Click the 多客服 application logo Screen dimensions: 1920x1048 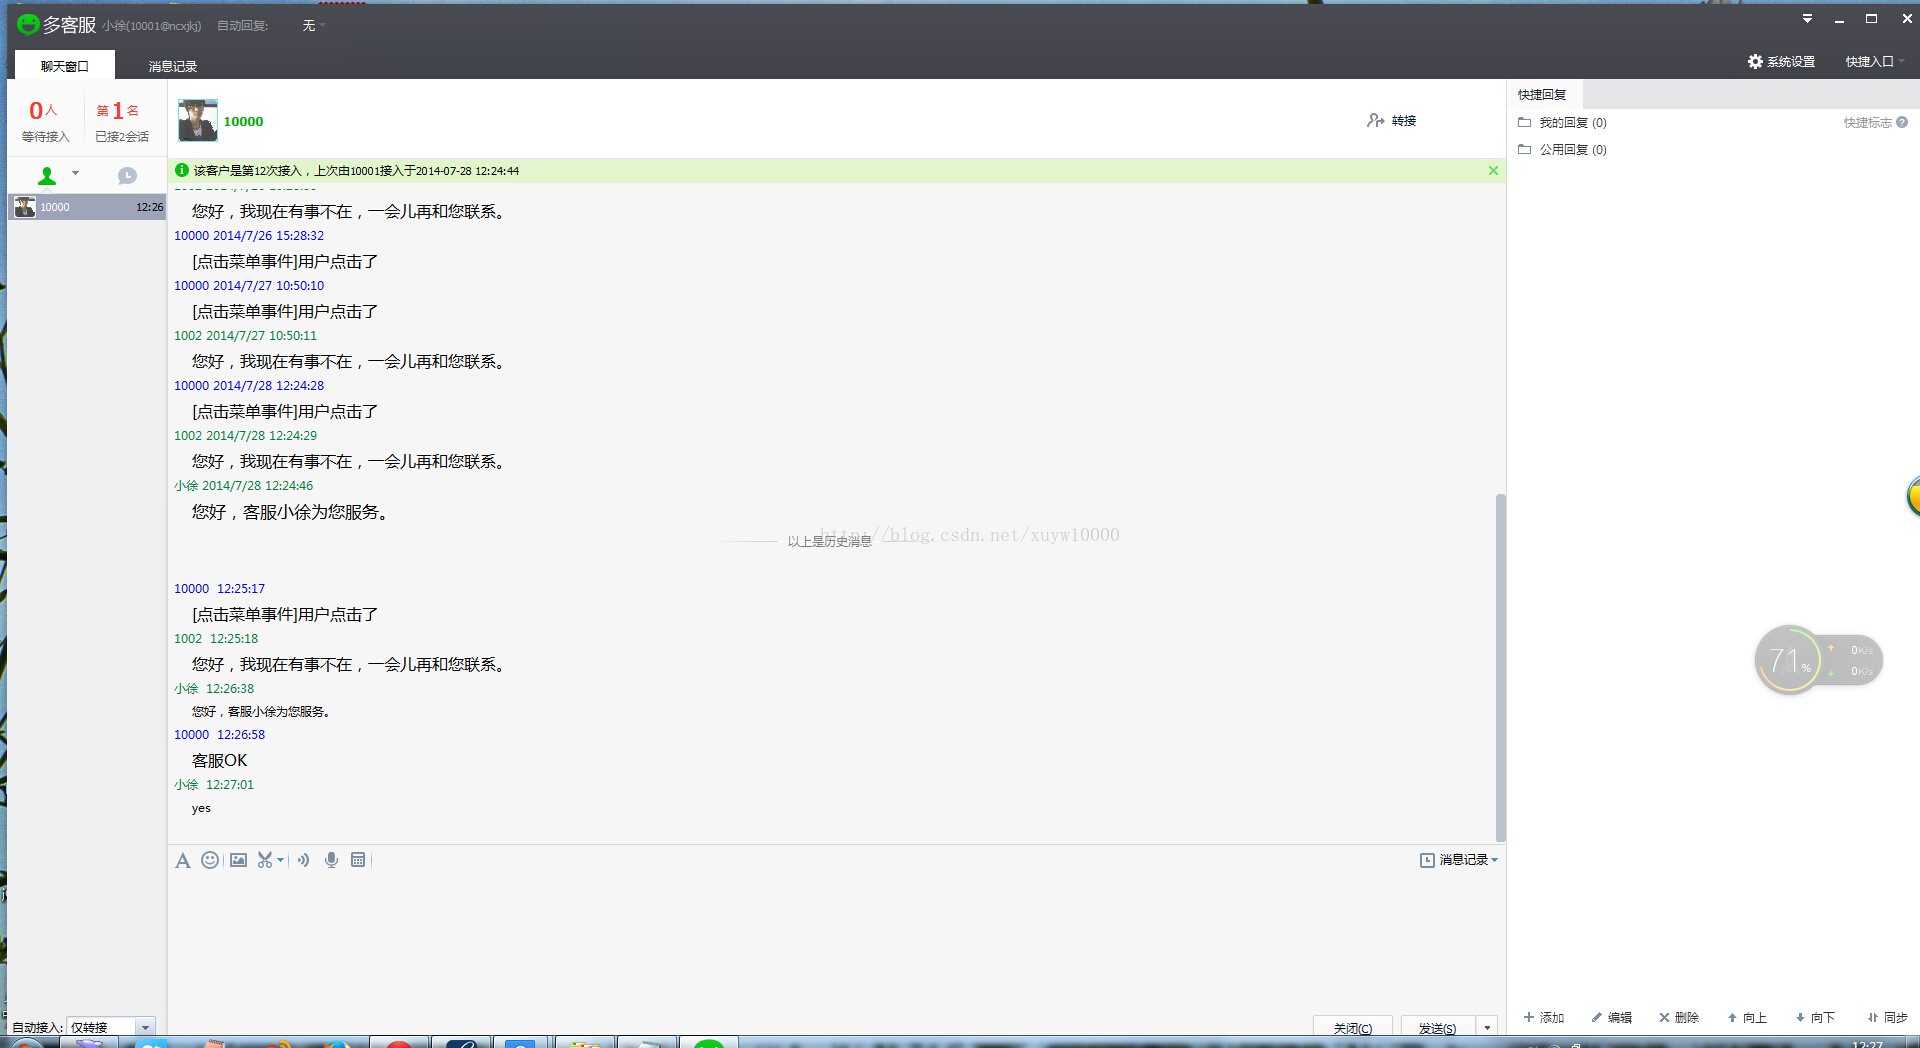point(28,24)
